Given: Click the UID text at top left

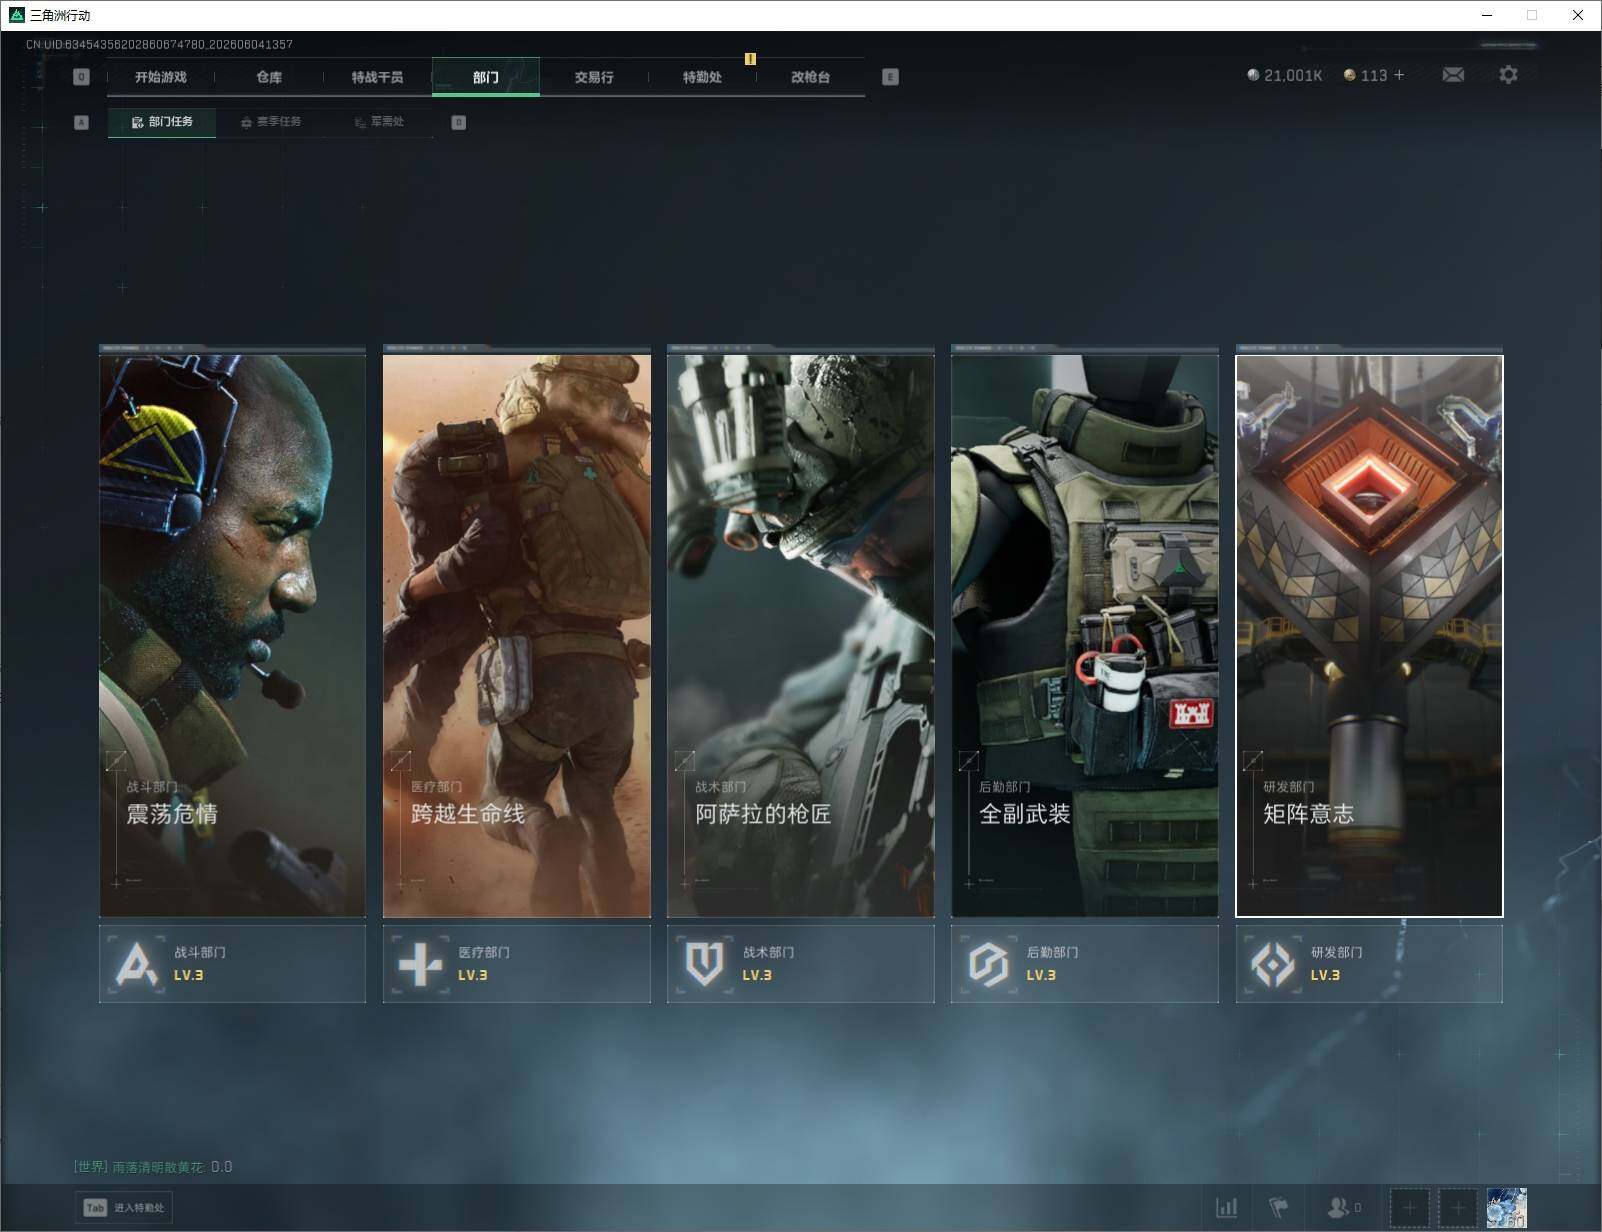Looking at the screenshot, I should (159, 44).
